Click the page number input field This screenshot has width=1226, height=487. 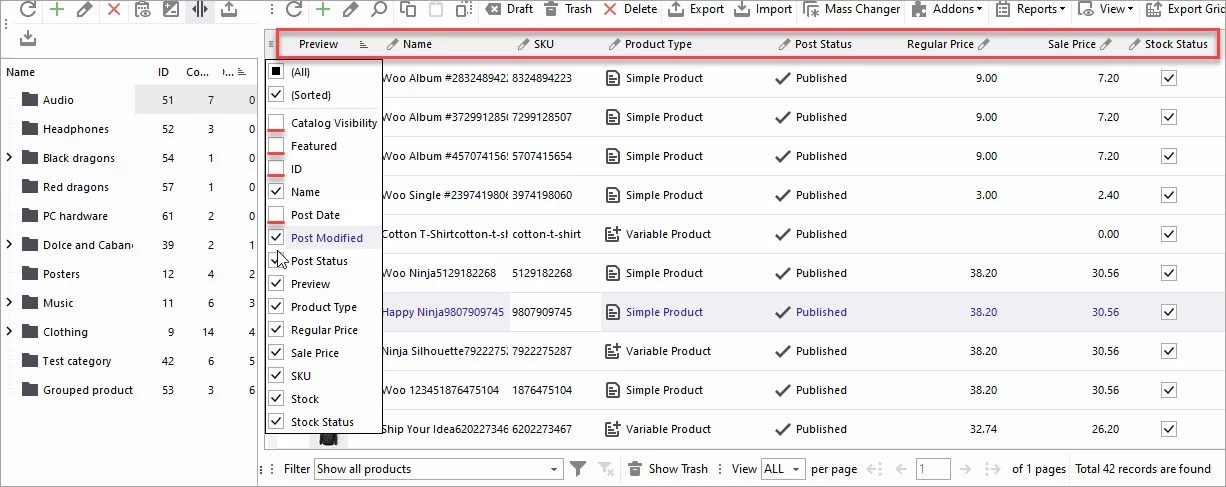tap(932, 468)
